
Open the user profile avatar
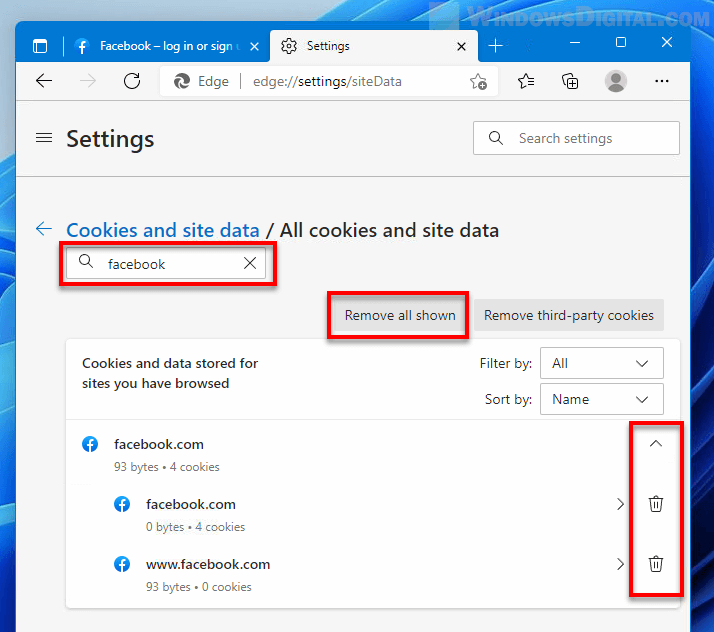coord(616,81)
